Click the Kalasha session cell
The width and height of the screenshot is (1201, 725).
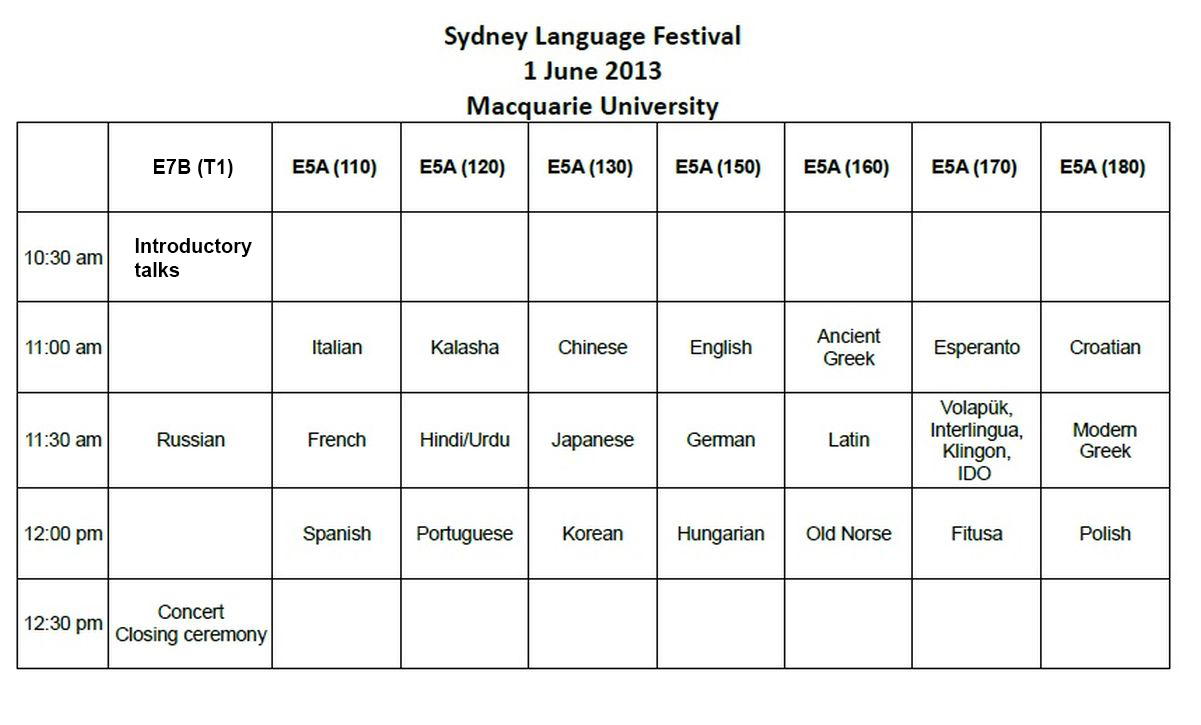click(x=464, y=347)
